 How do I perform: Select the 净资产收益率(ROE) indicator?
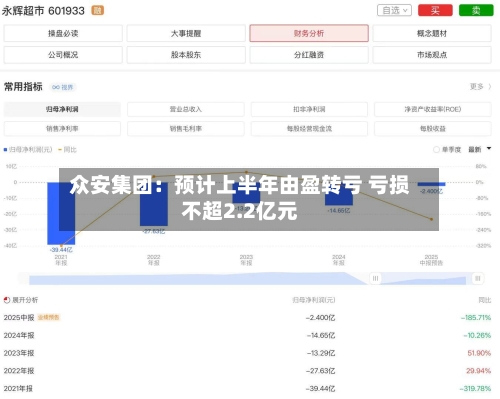[433, 109]
